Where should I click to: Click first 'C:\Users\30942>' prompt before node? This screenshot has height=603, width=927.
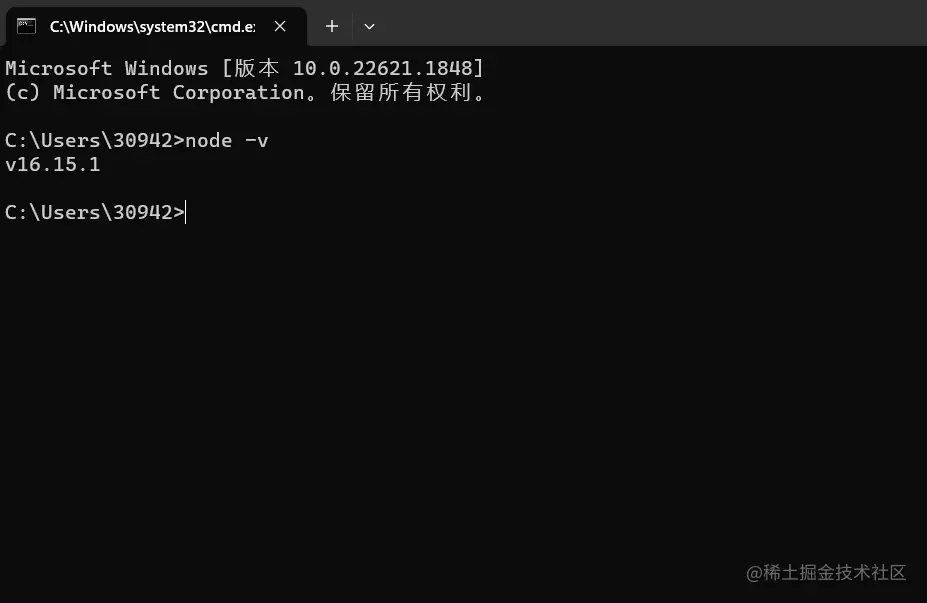(x=94, y=140)
